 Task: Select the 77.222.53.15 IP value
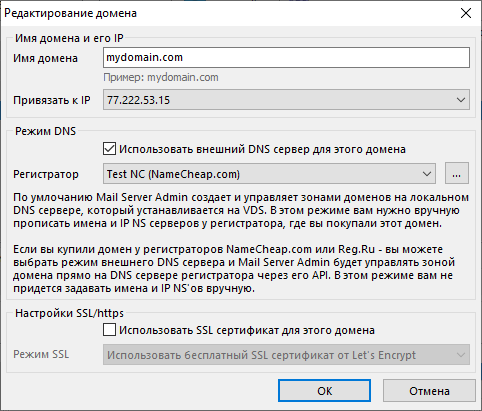coord(138,100)
